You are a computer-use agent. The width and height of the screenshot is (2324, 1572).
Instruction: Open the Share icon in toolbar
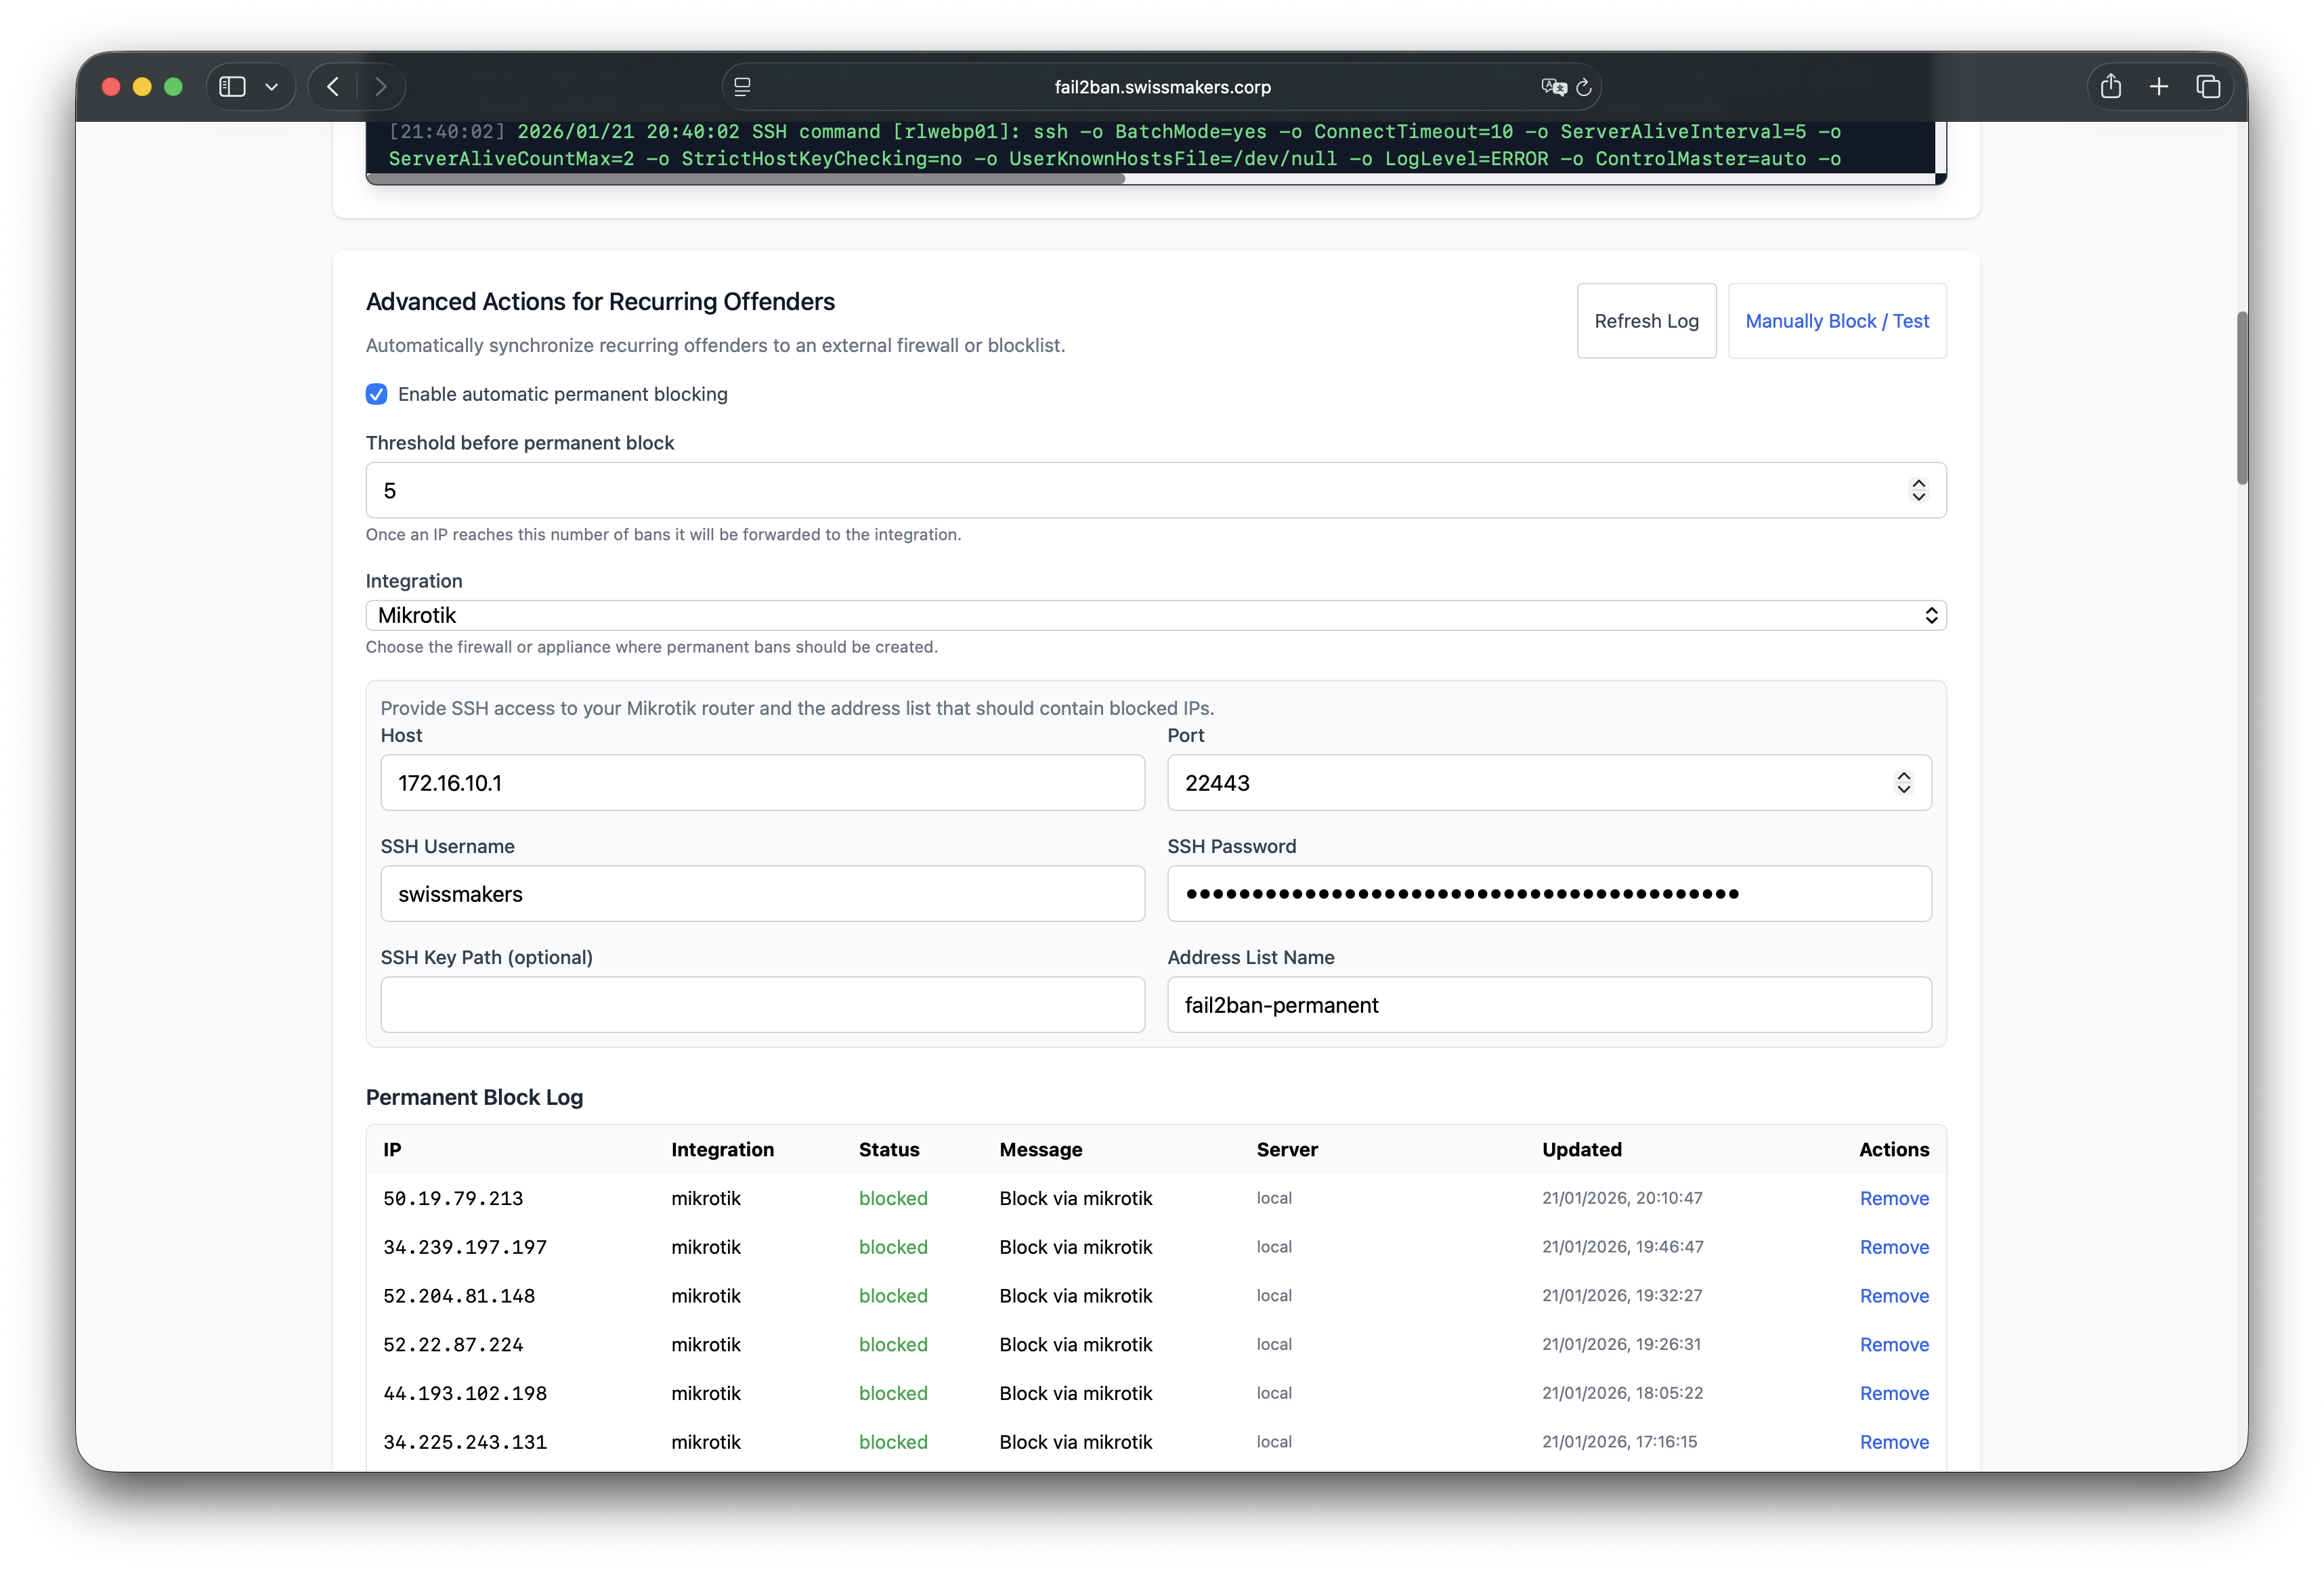tap(2111, 87)
